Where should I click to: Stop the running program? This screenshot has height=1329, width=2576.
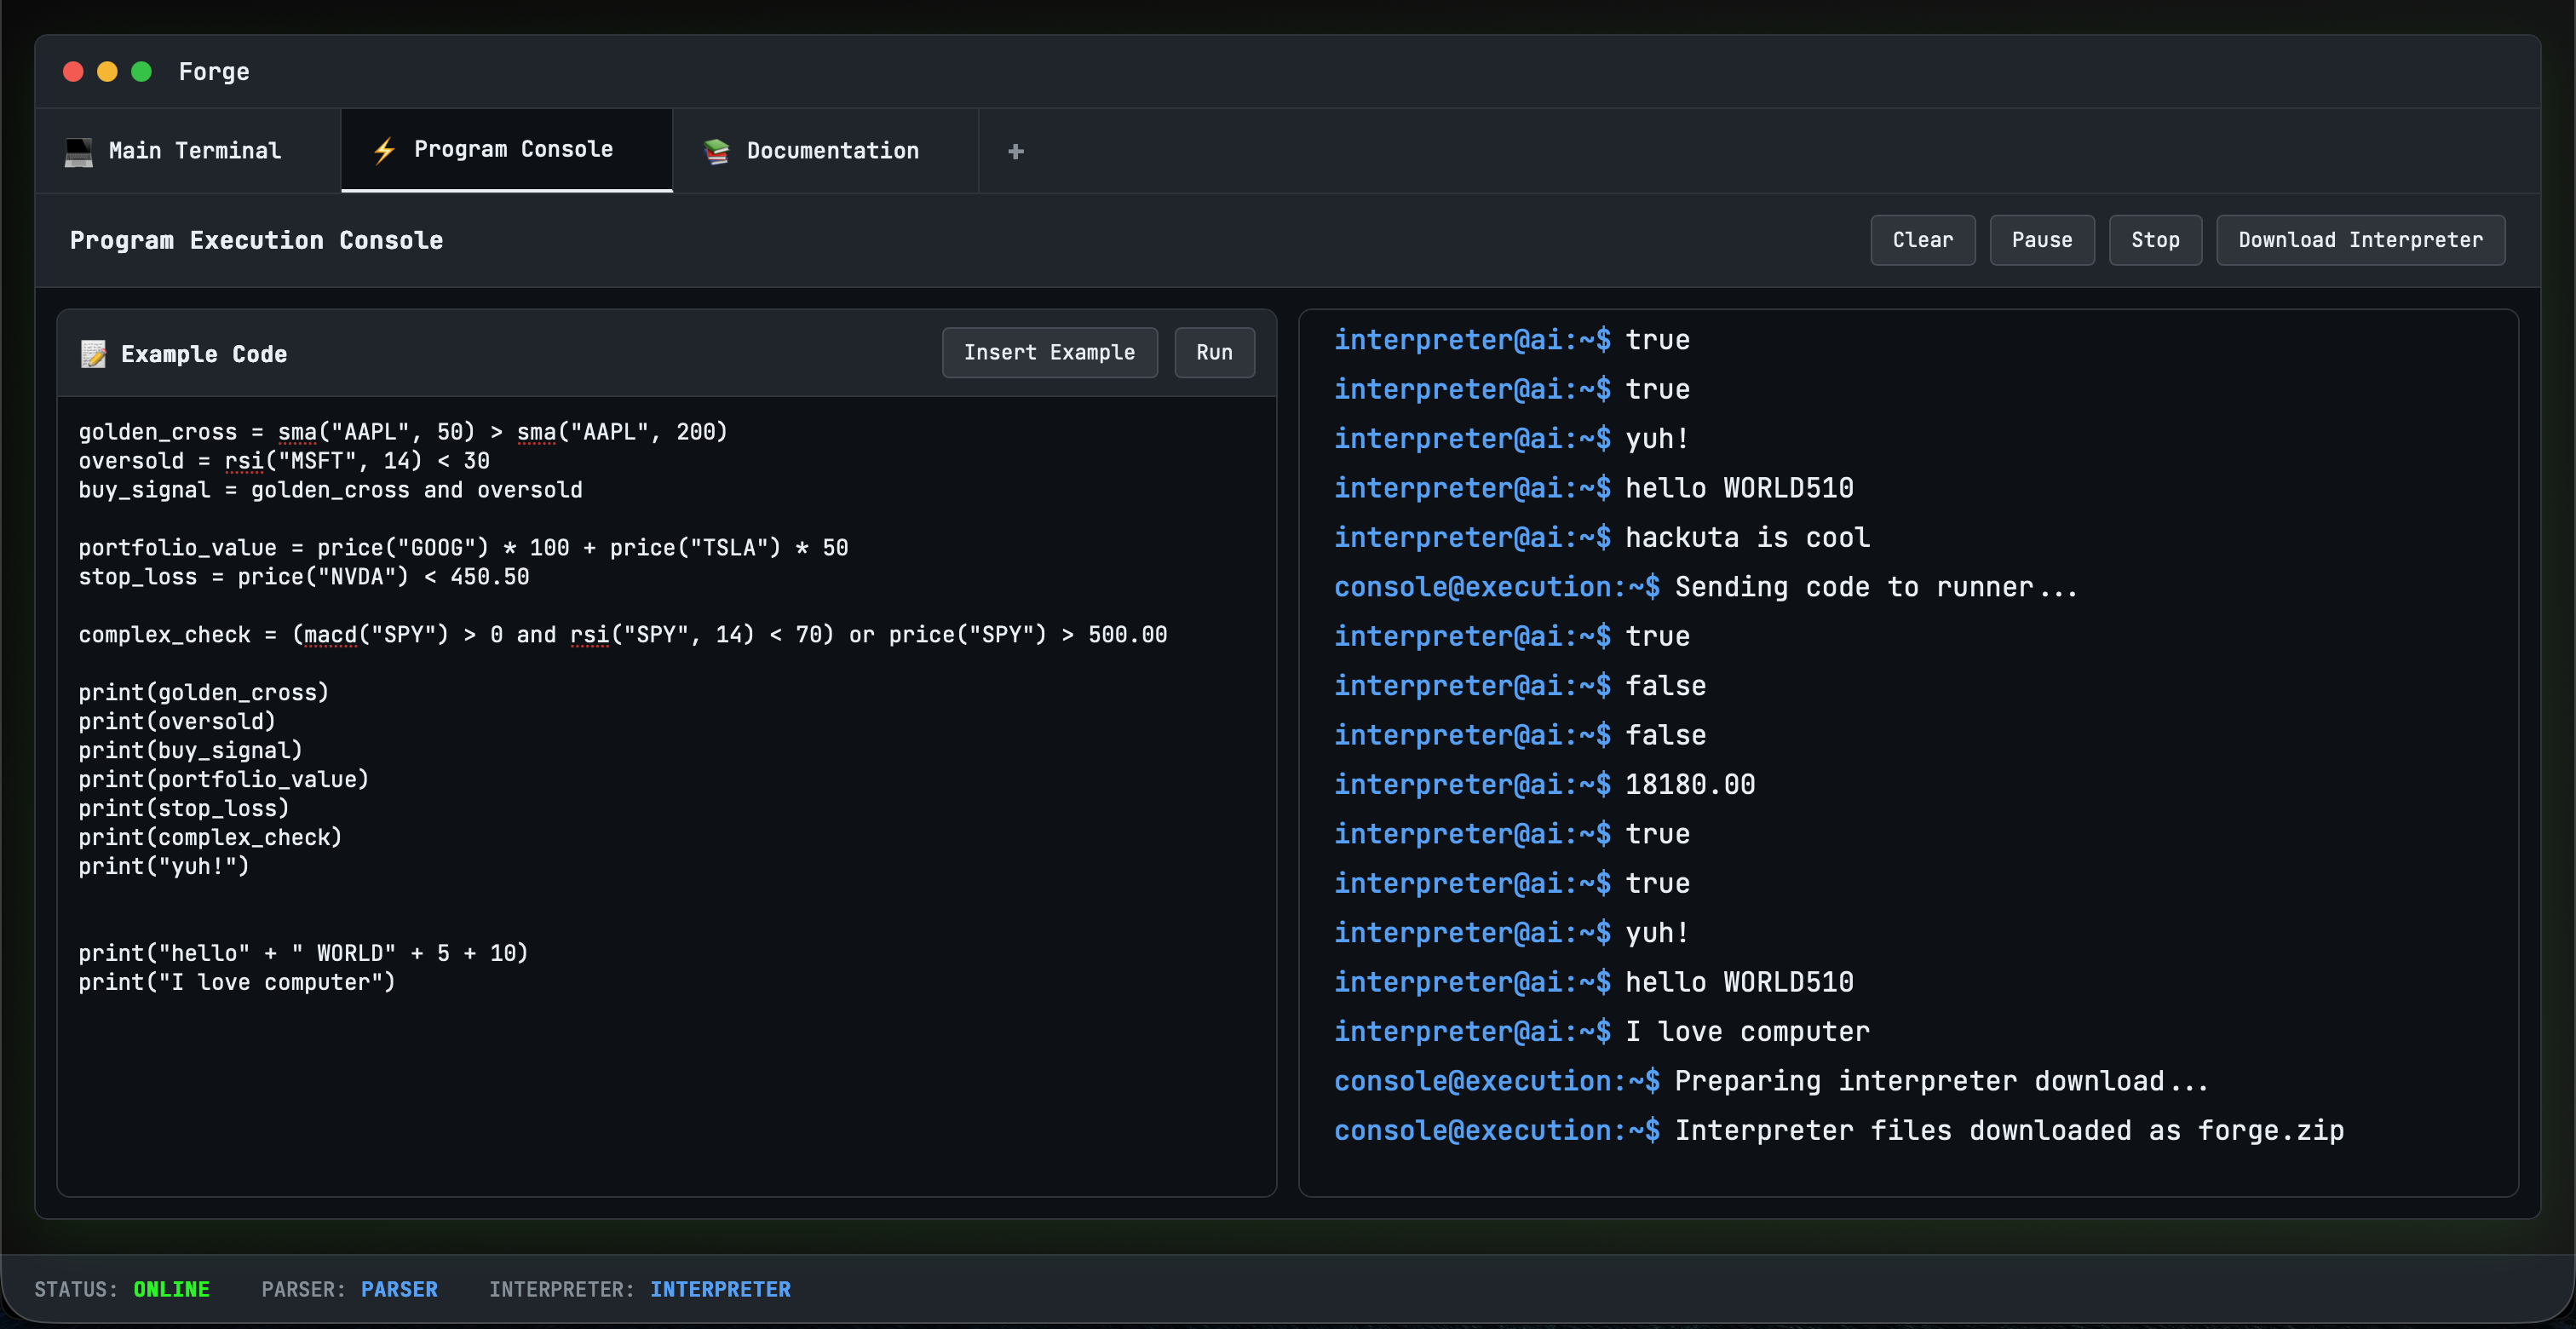point(2154,240)
